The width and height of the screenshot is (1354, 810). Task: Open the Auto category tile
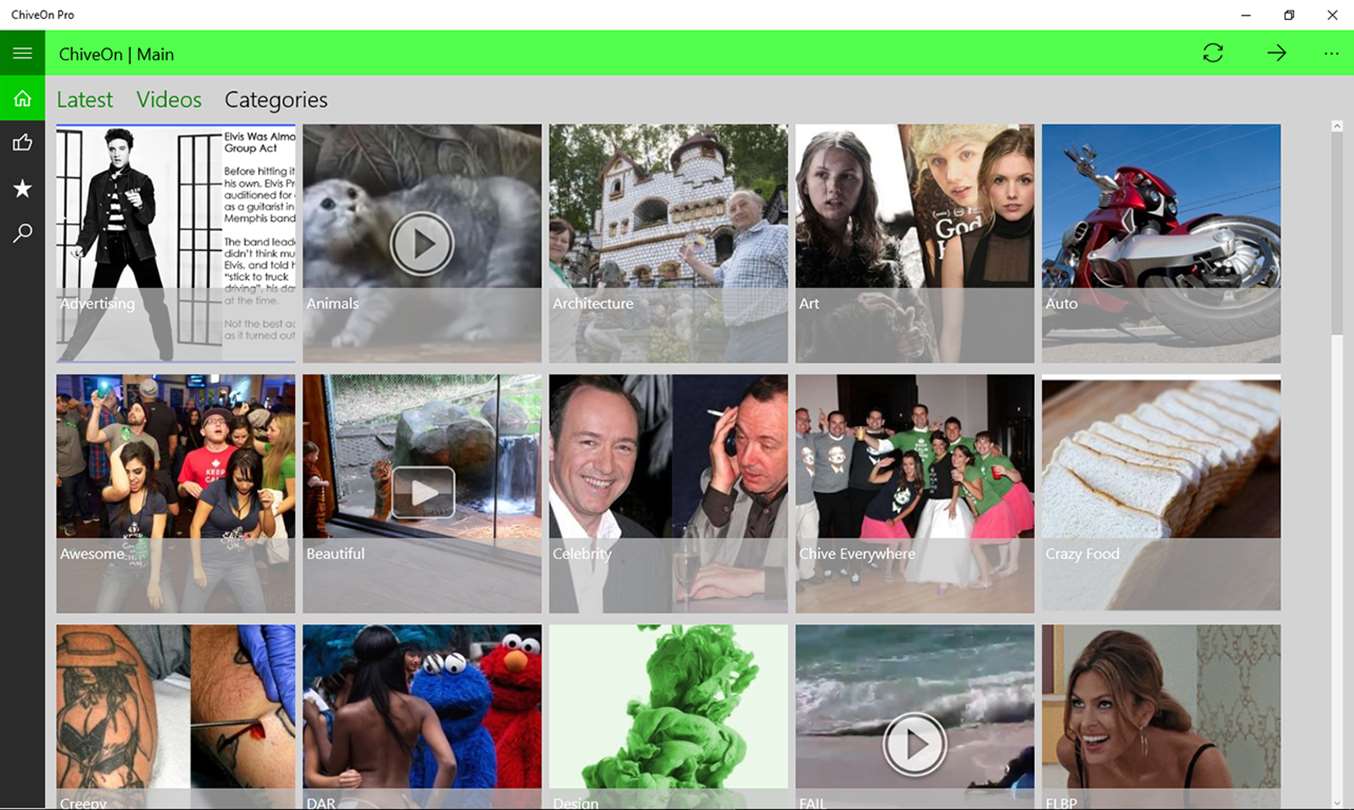click(1161, 243)
